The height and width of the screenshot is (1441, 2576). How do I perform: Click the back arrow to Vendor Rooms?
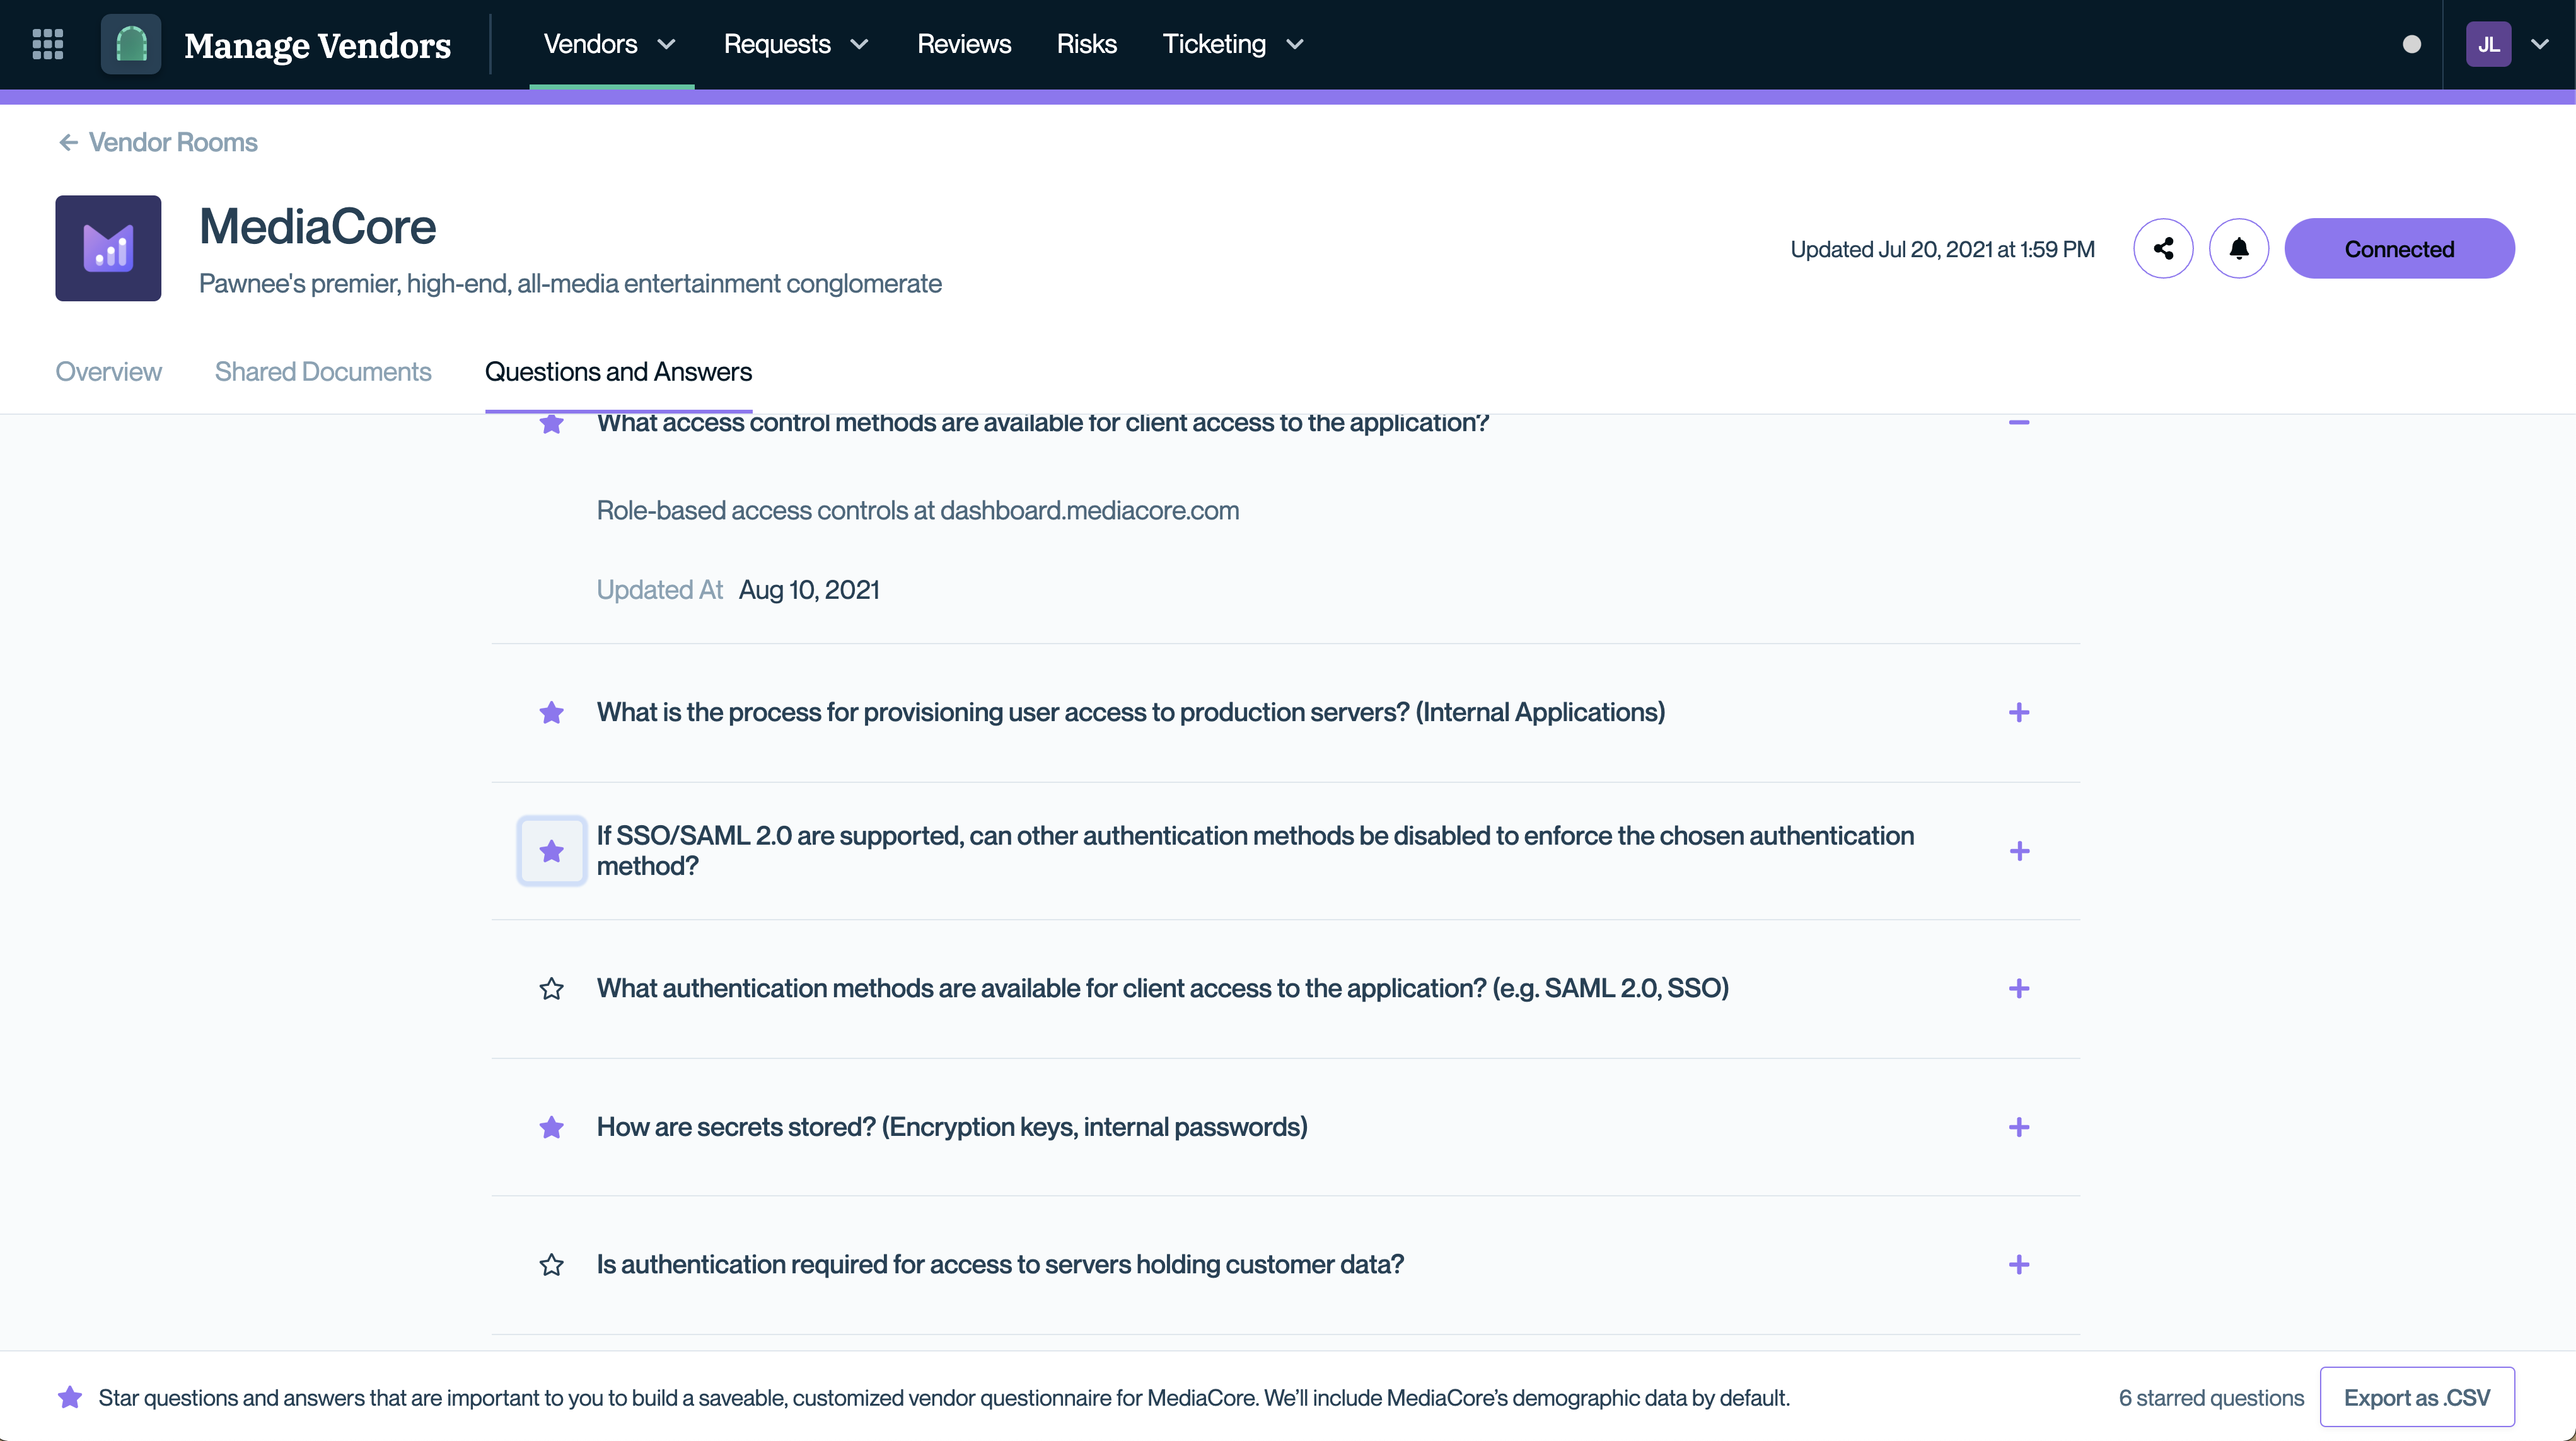click(68, 143)
